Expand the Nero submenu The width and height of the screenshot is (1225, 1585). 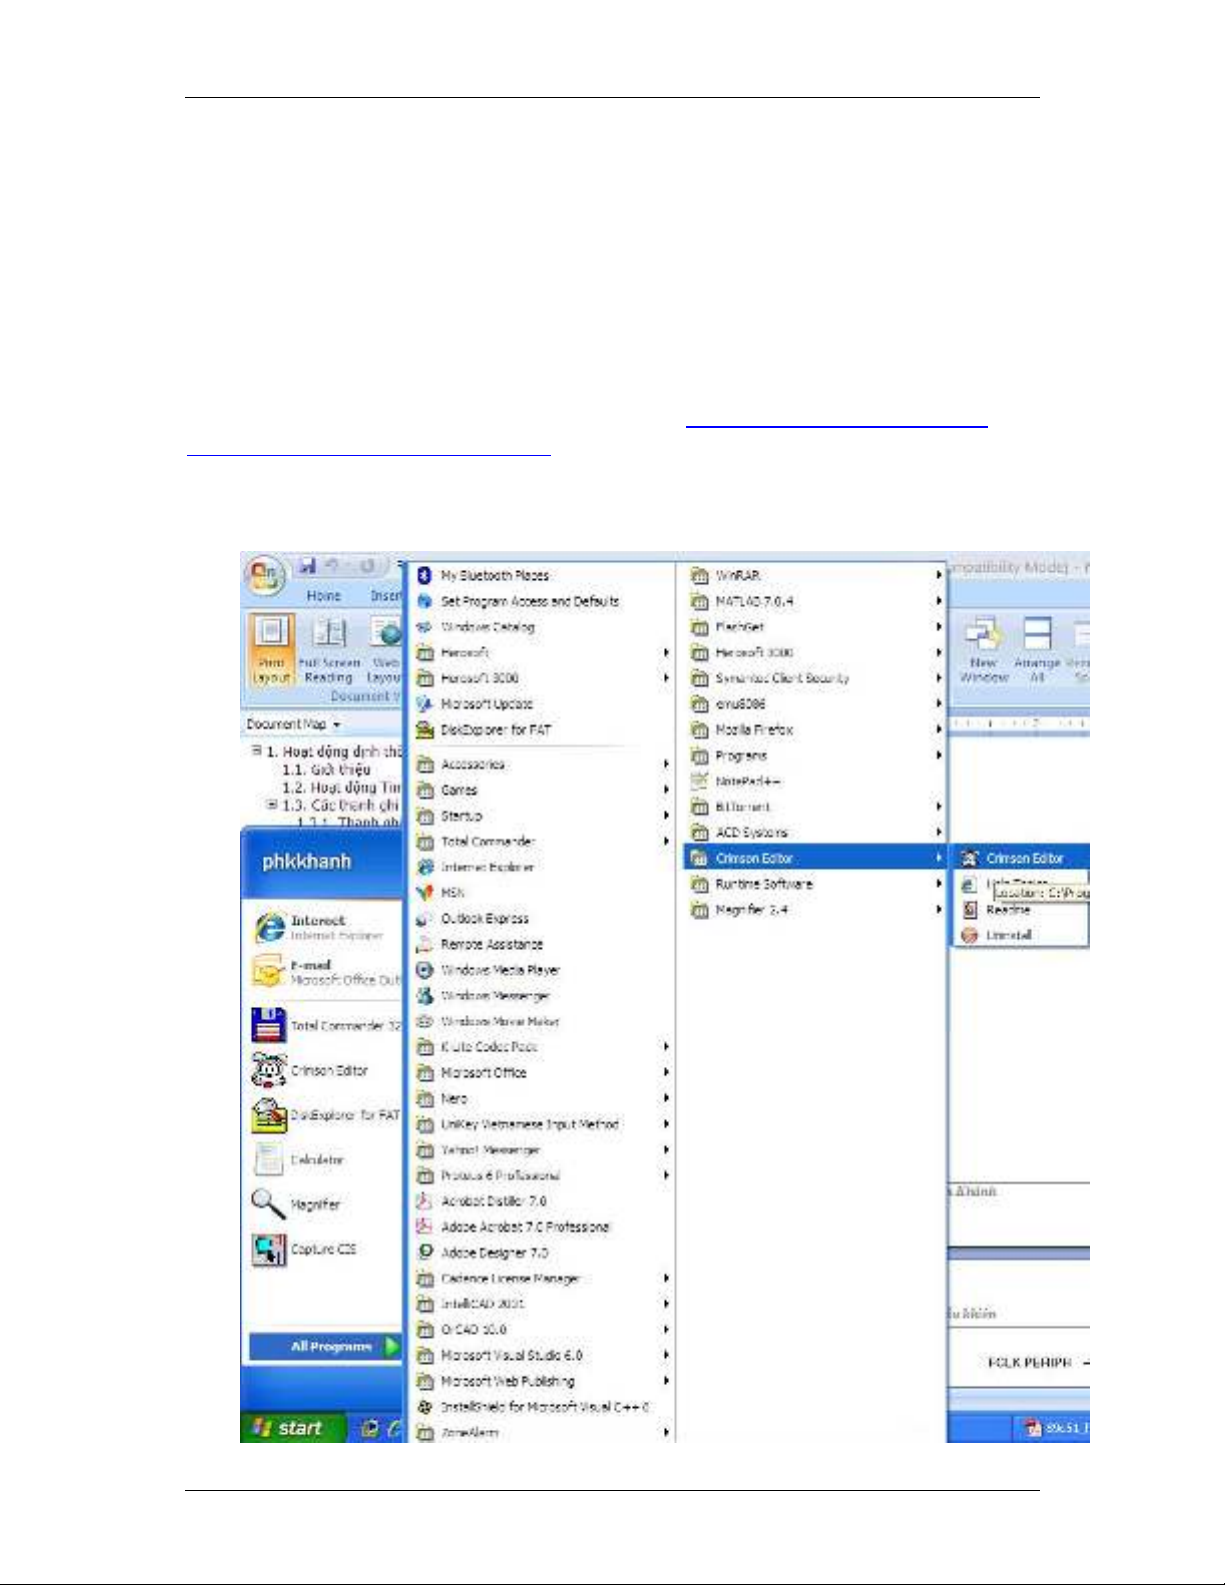(543, 1098)
